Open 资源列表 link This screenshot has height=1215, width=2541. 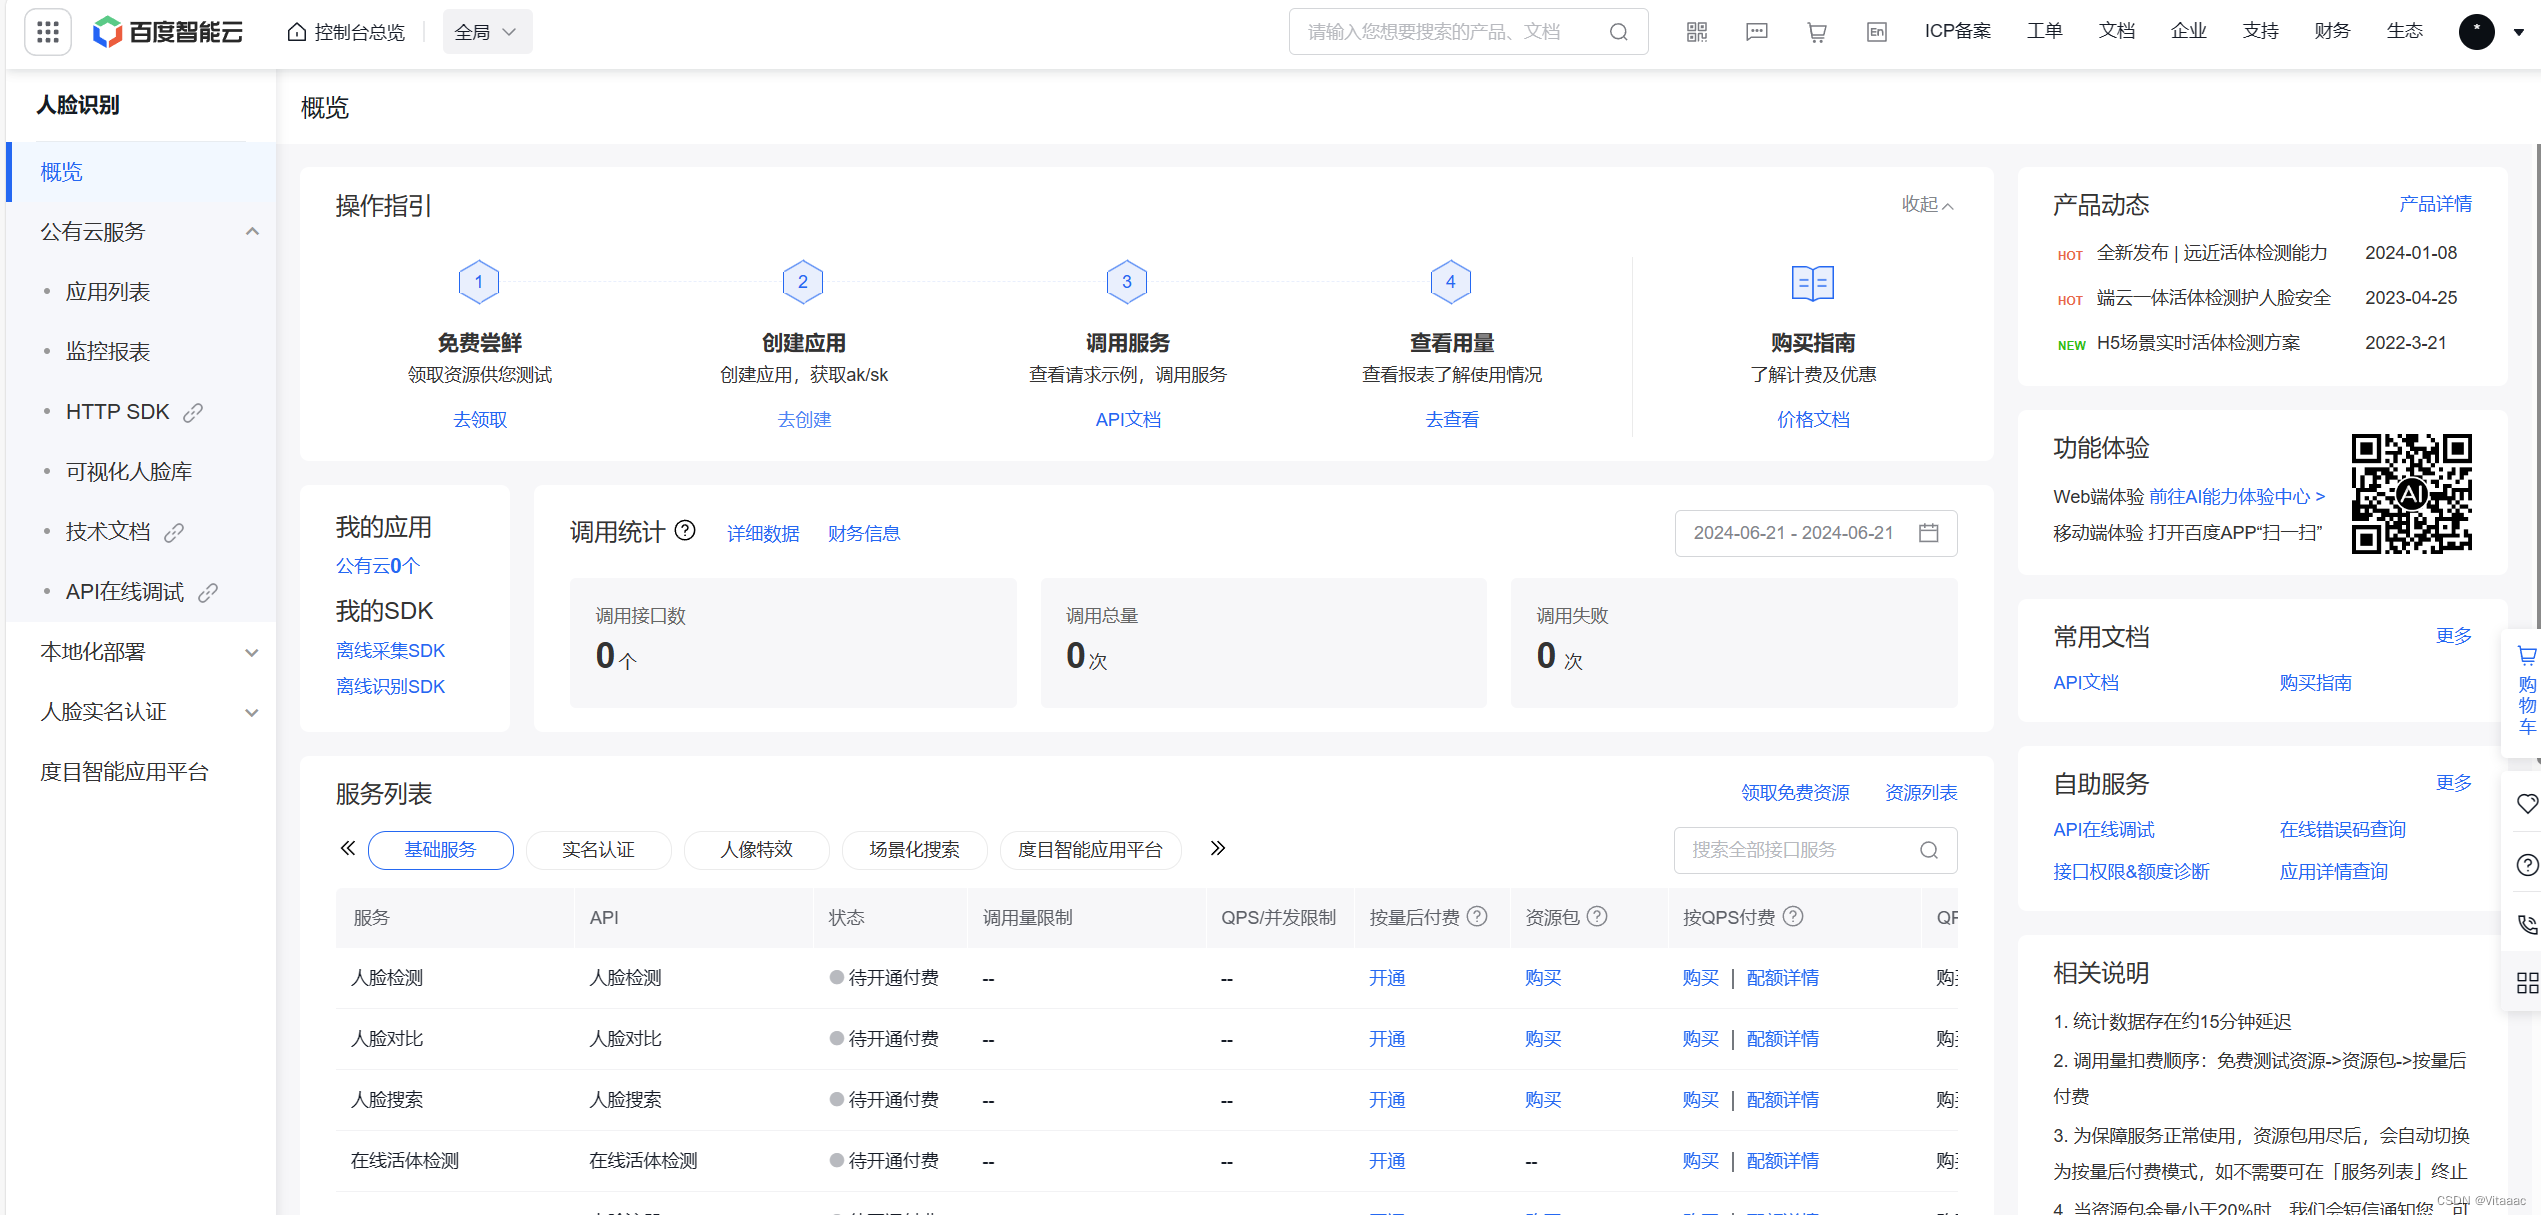1921,793
